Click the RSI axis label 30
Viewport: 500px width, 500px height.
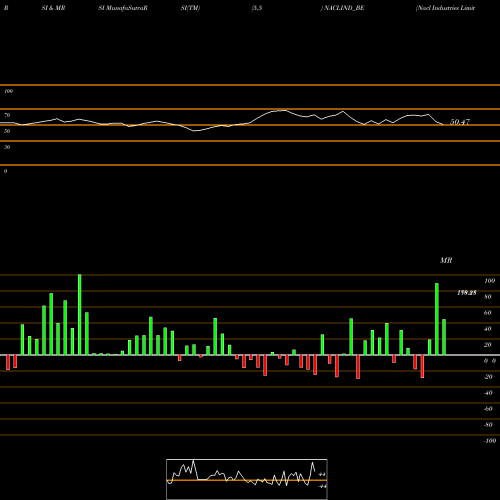click(7, 147)
